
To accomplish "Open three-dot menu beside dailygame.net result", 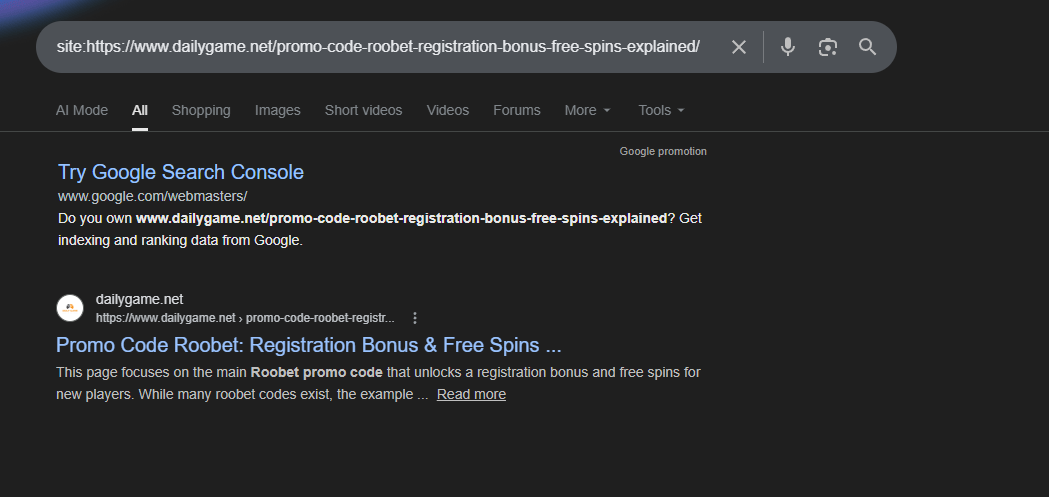I will coord(415,318).
